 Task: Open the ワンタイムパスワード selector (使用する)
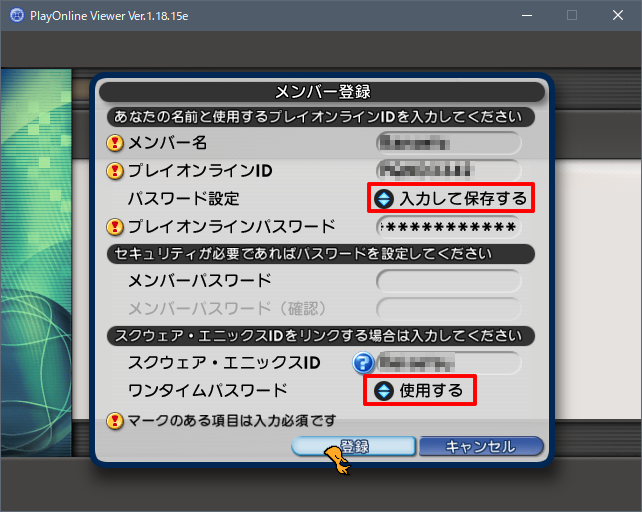[420, 390]
